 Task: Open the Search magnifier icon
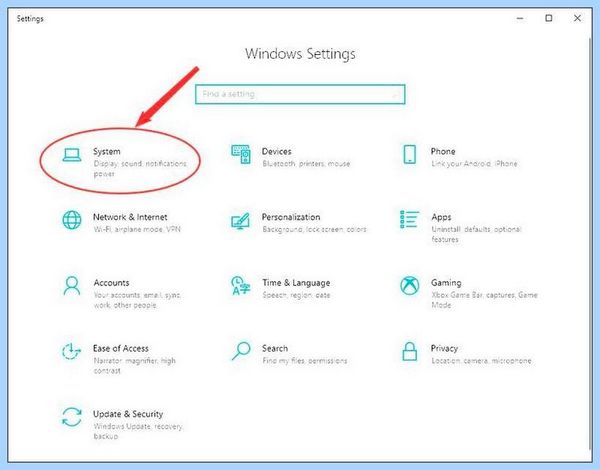[x=241, y=351]
